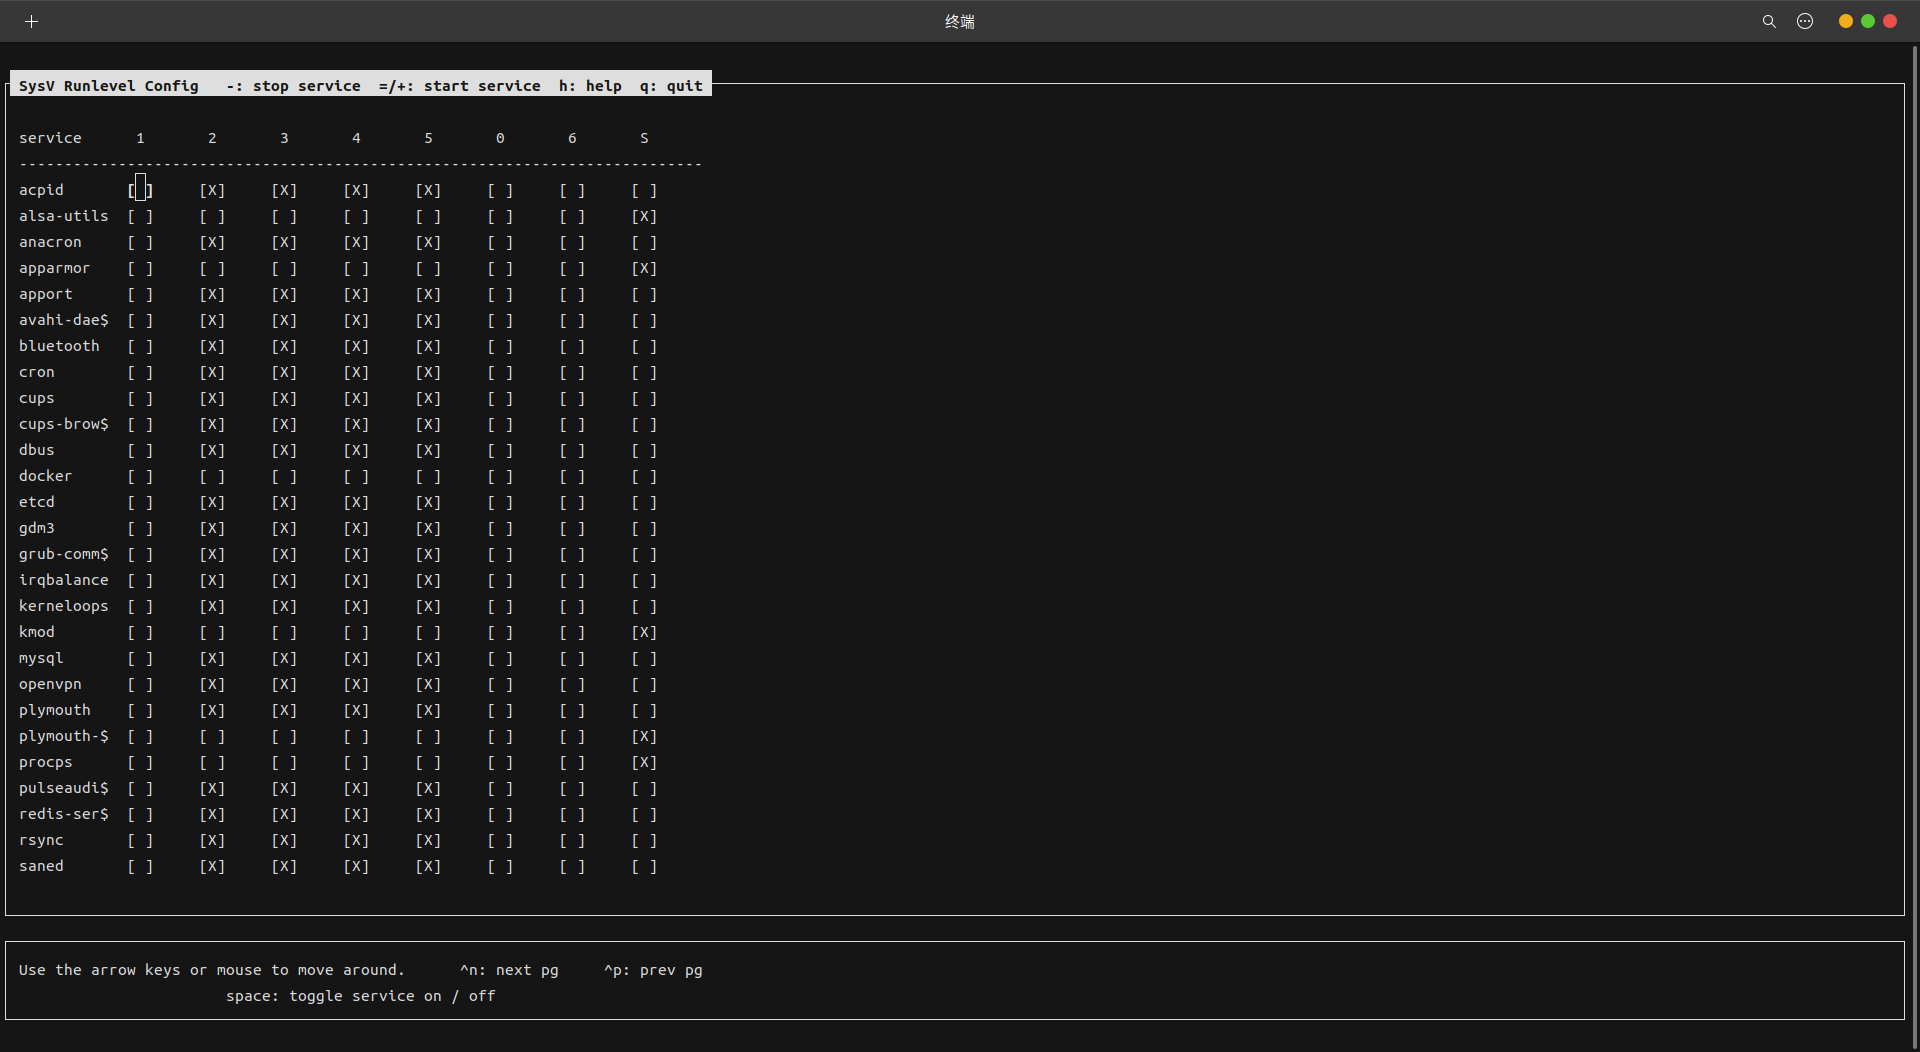
Task: Maximize the terminal with the green button
Action: [1868, 21]
